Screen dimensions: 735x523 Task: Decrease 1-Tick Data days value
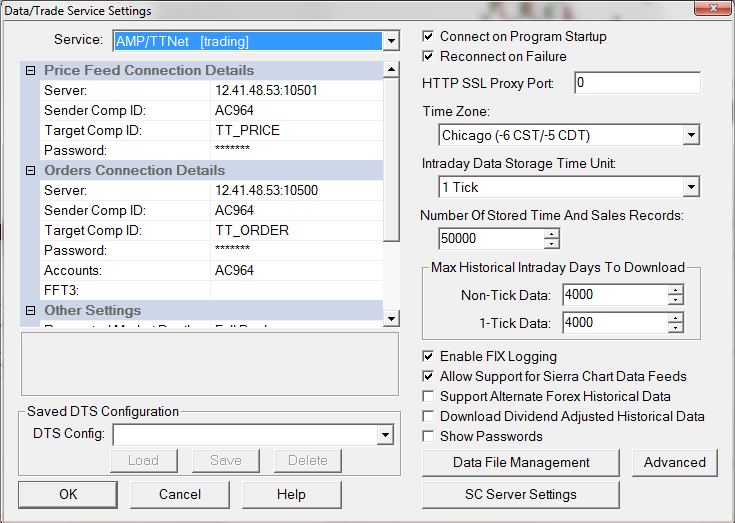tap(675, 328)
